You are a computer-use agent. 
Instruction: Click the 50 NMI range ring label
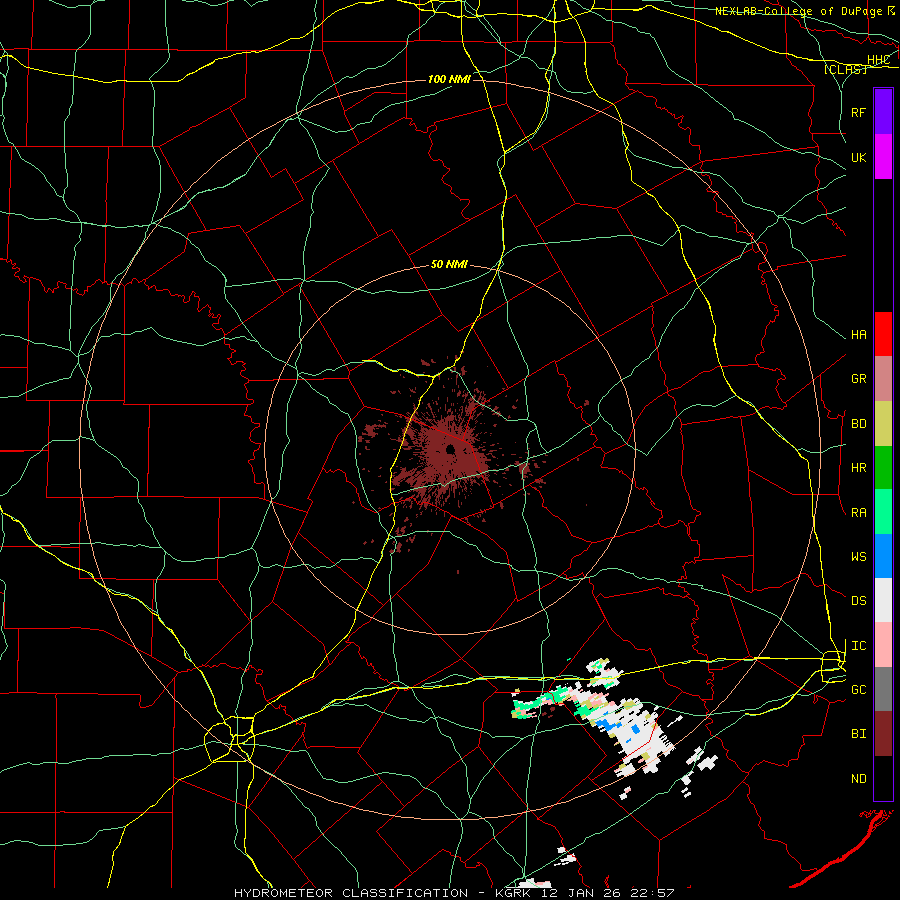coord(449,265)
